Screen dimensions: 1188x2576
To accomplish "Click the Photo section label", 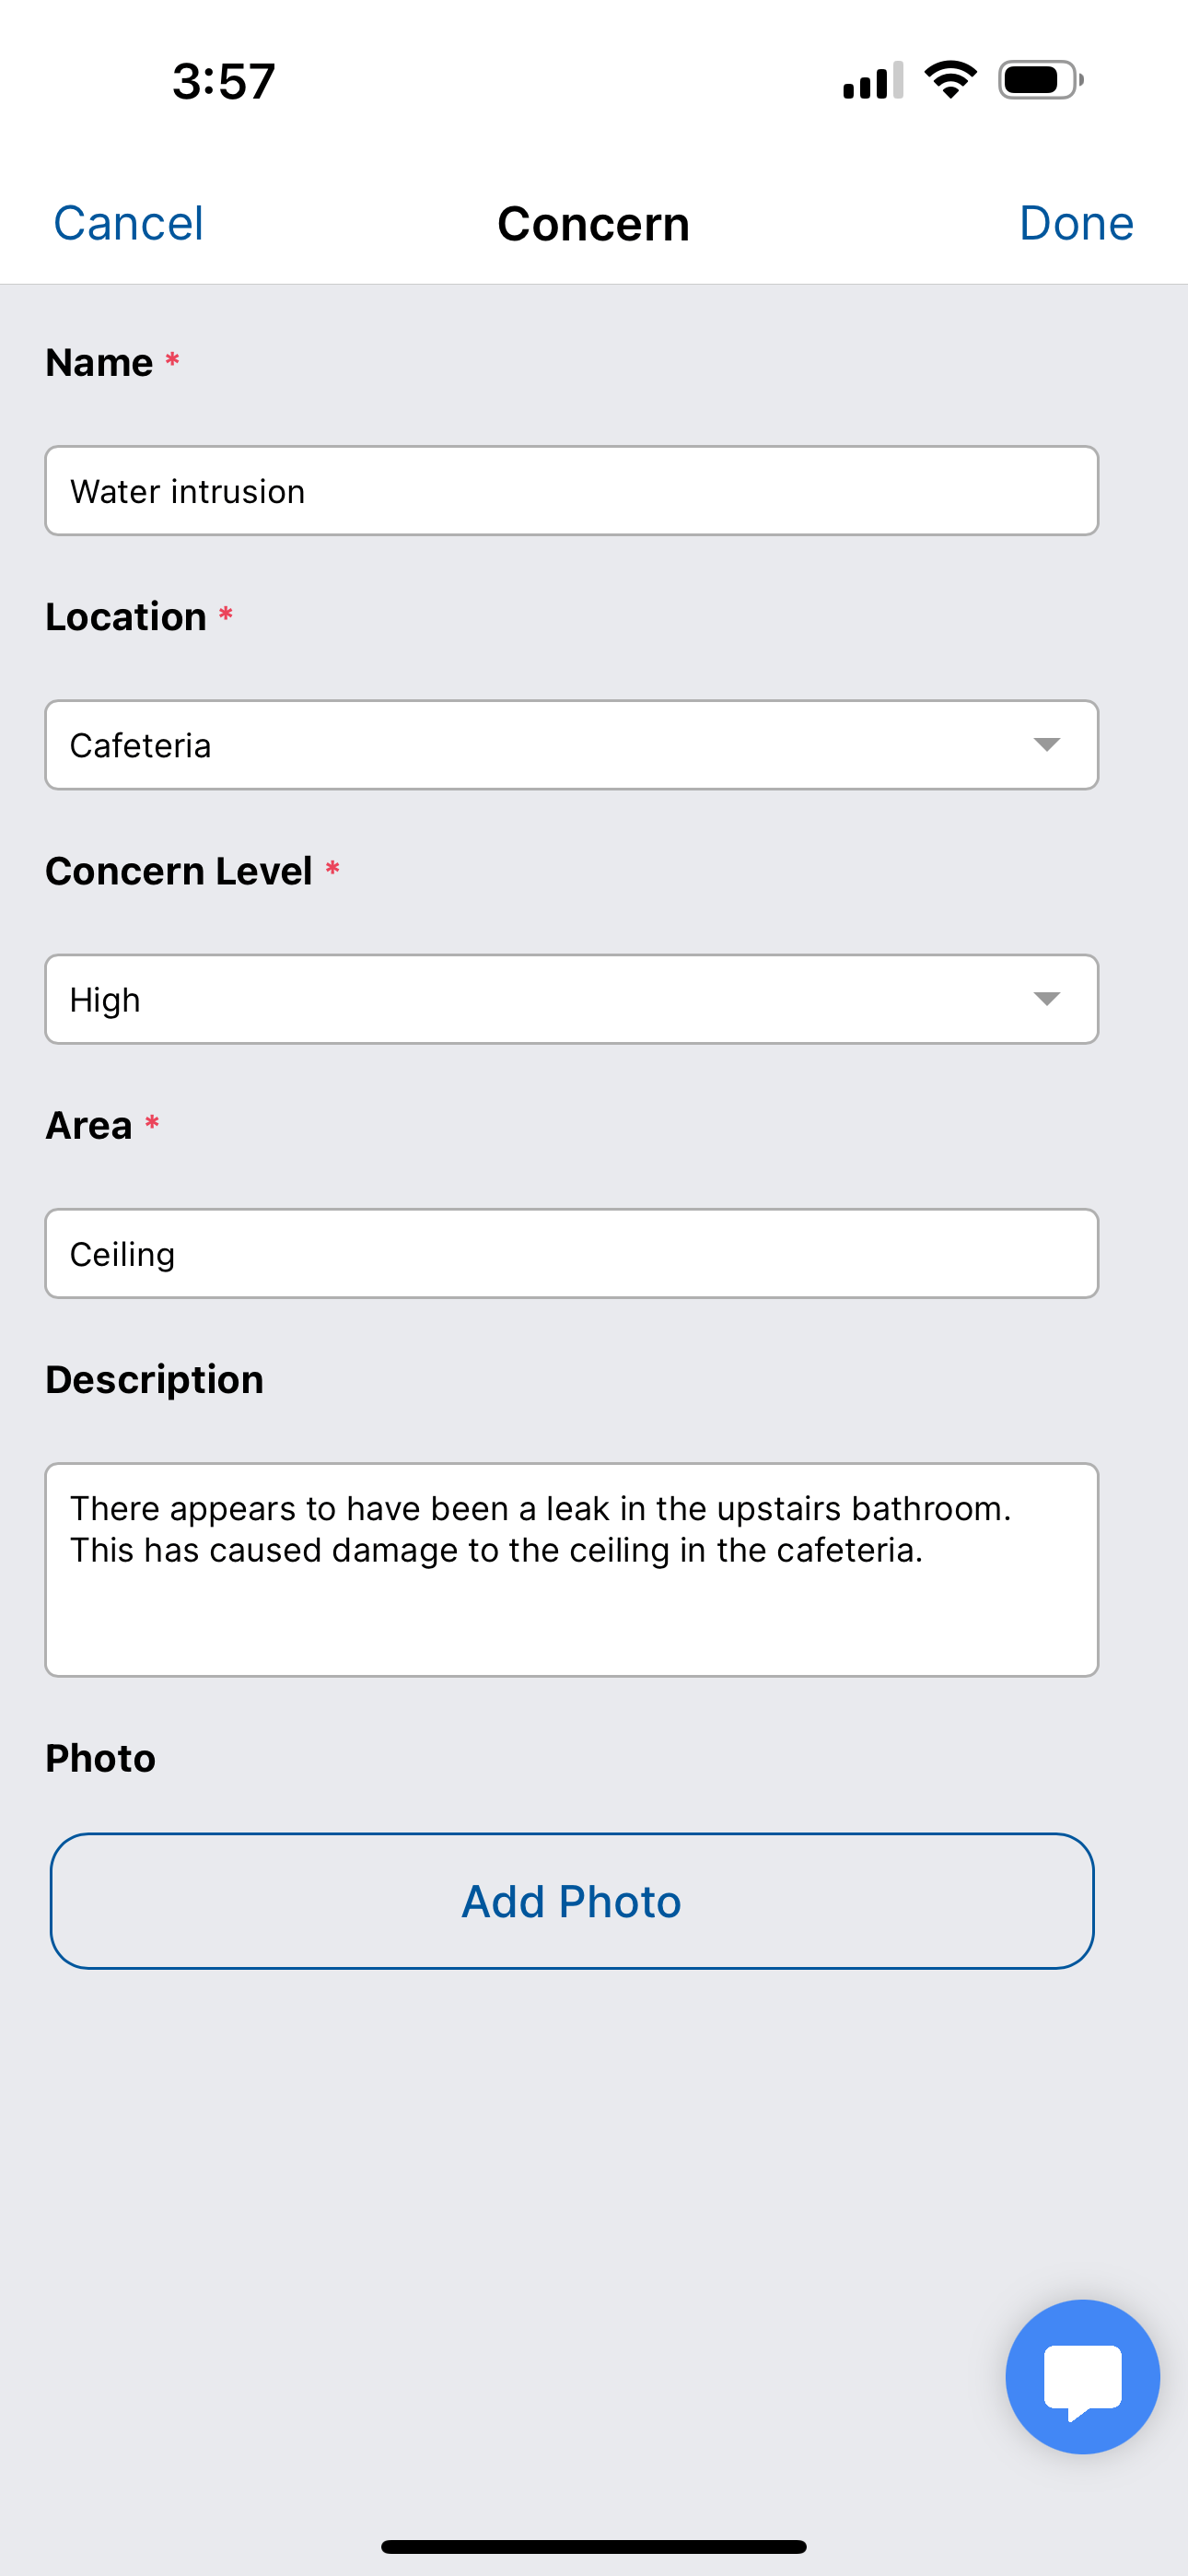I will (x=101, y=1758).
